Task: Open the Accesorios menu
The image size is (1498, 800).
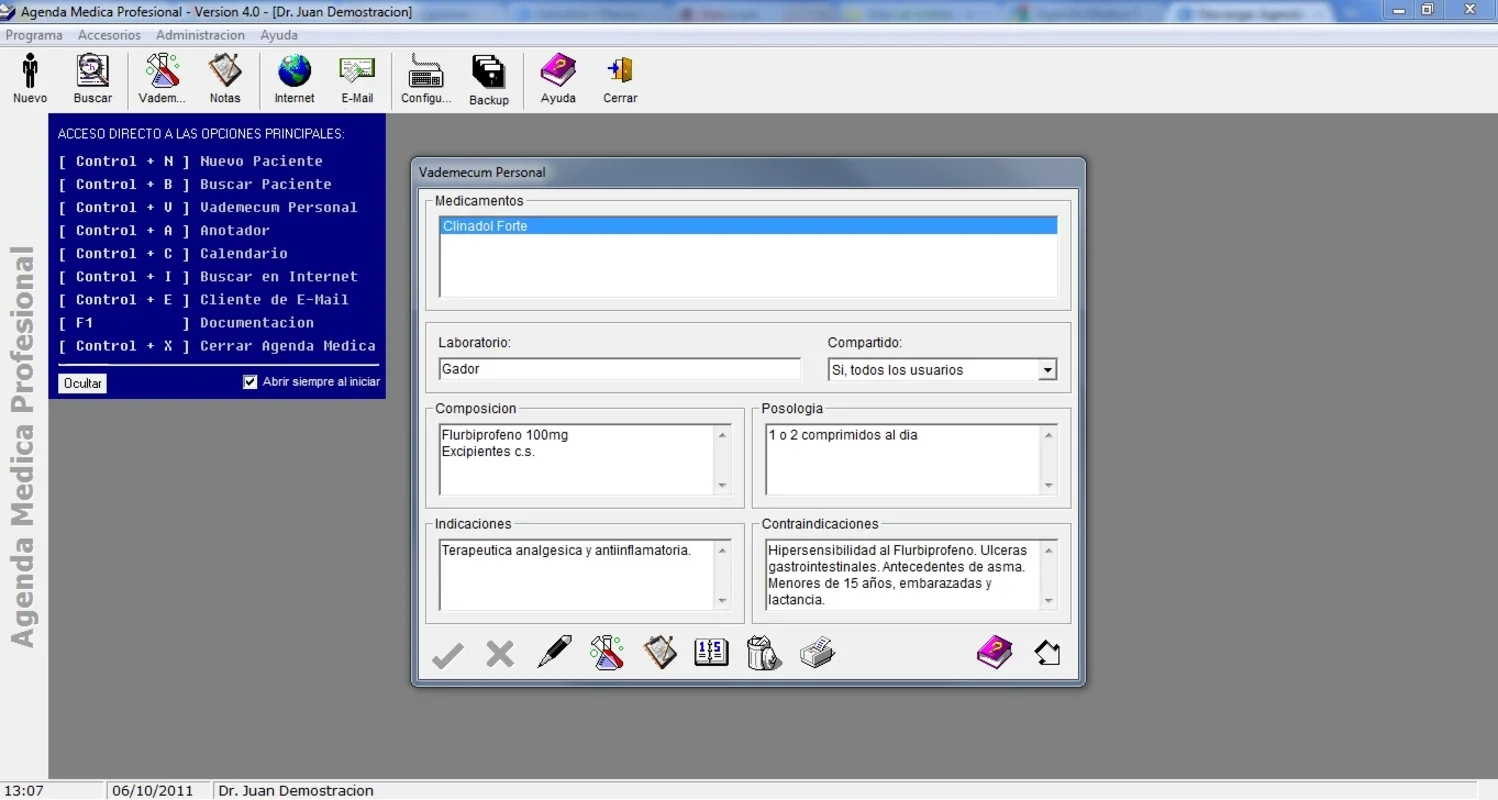Action: pos(109,35)
